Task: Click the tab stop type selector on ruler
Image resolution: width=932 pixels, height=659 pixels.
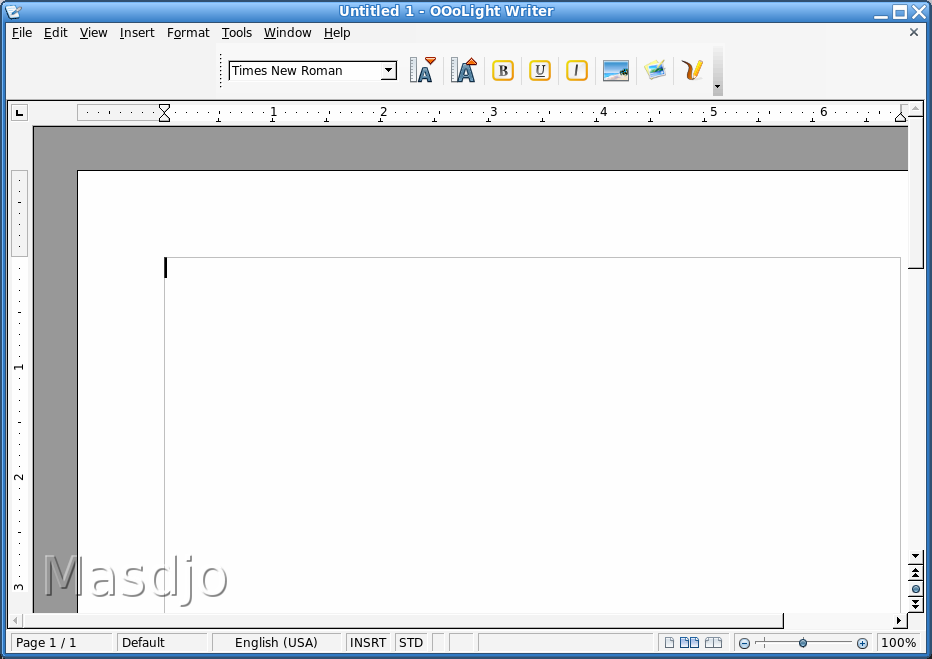Action: click(20, 112)
